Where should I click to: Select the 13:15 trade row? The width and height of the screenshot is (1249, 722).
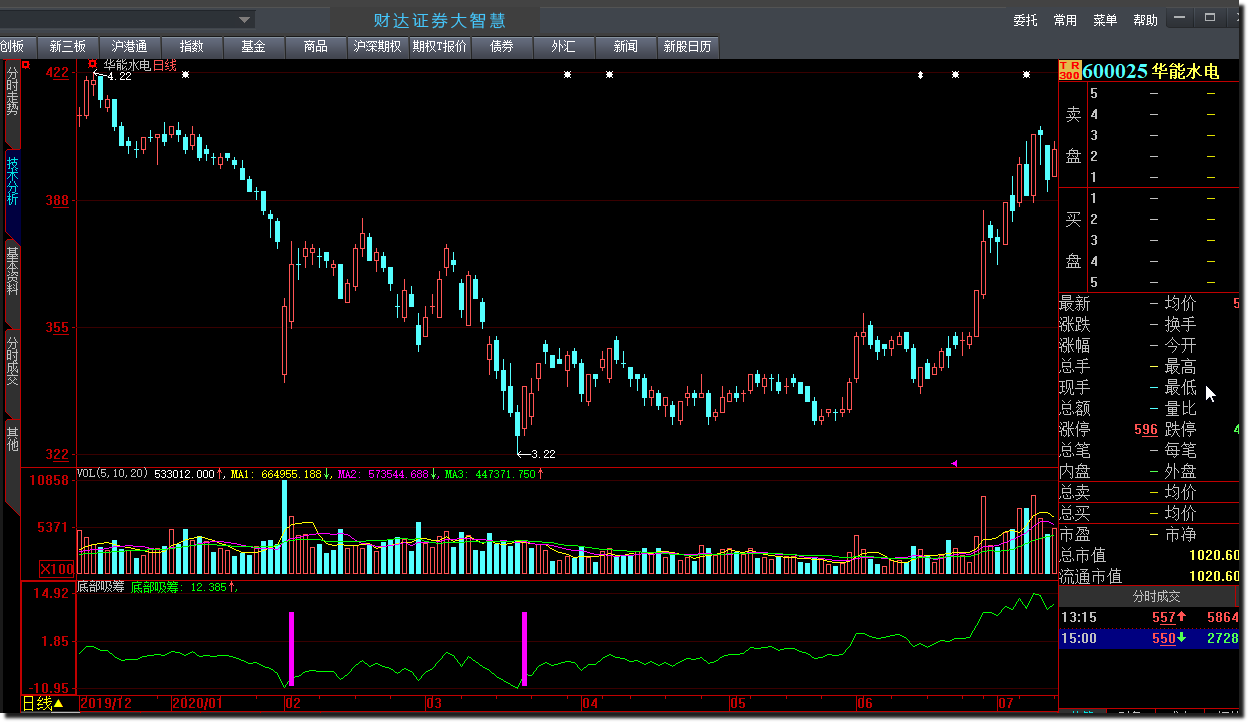1150,617
